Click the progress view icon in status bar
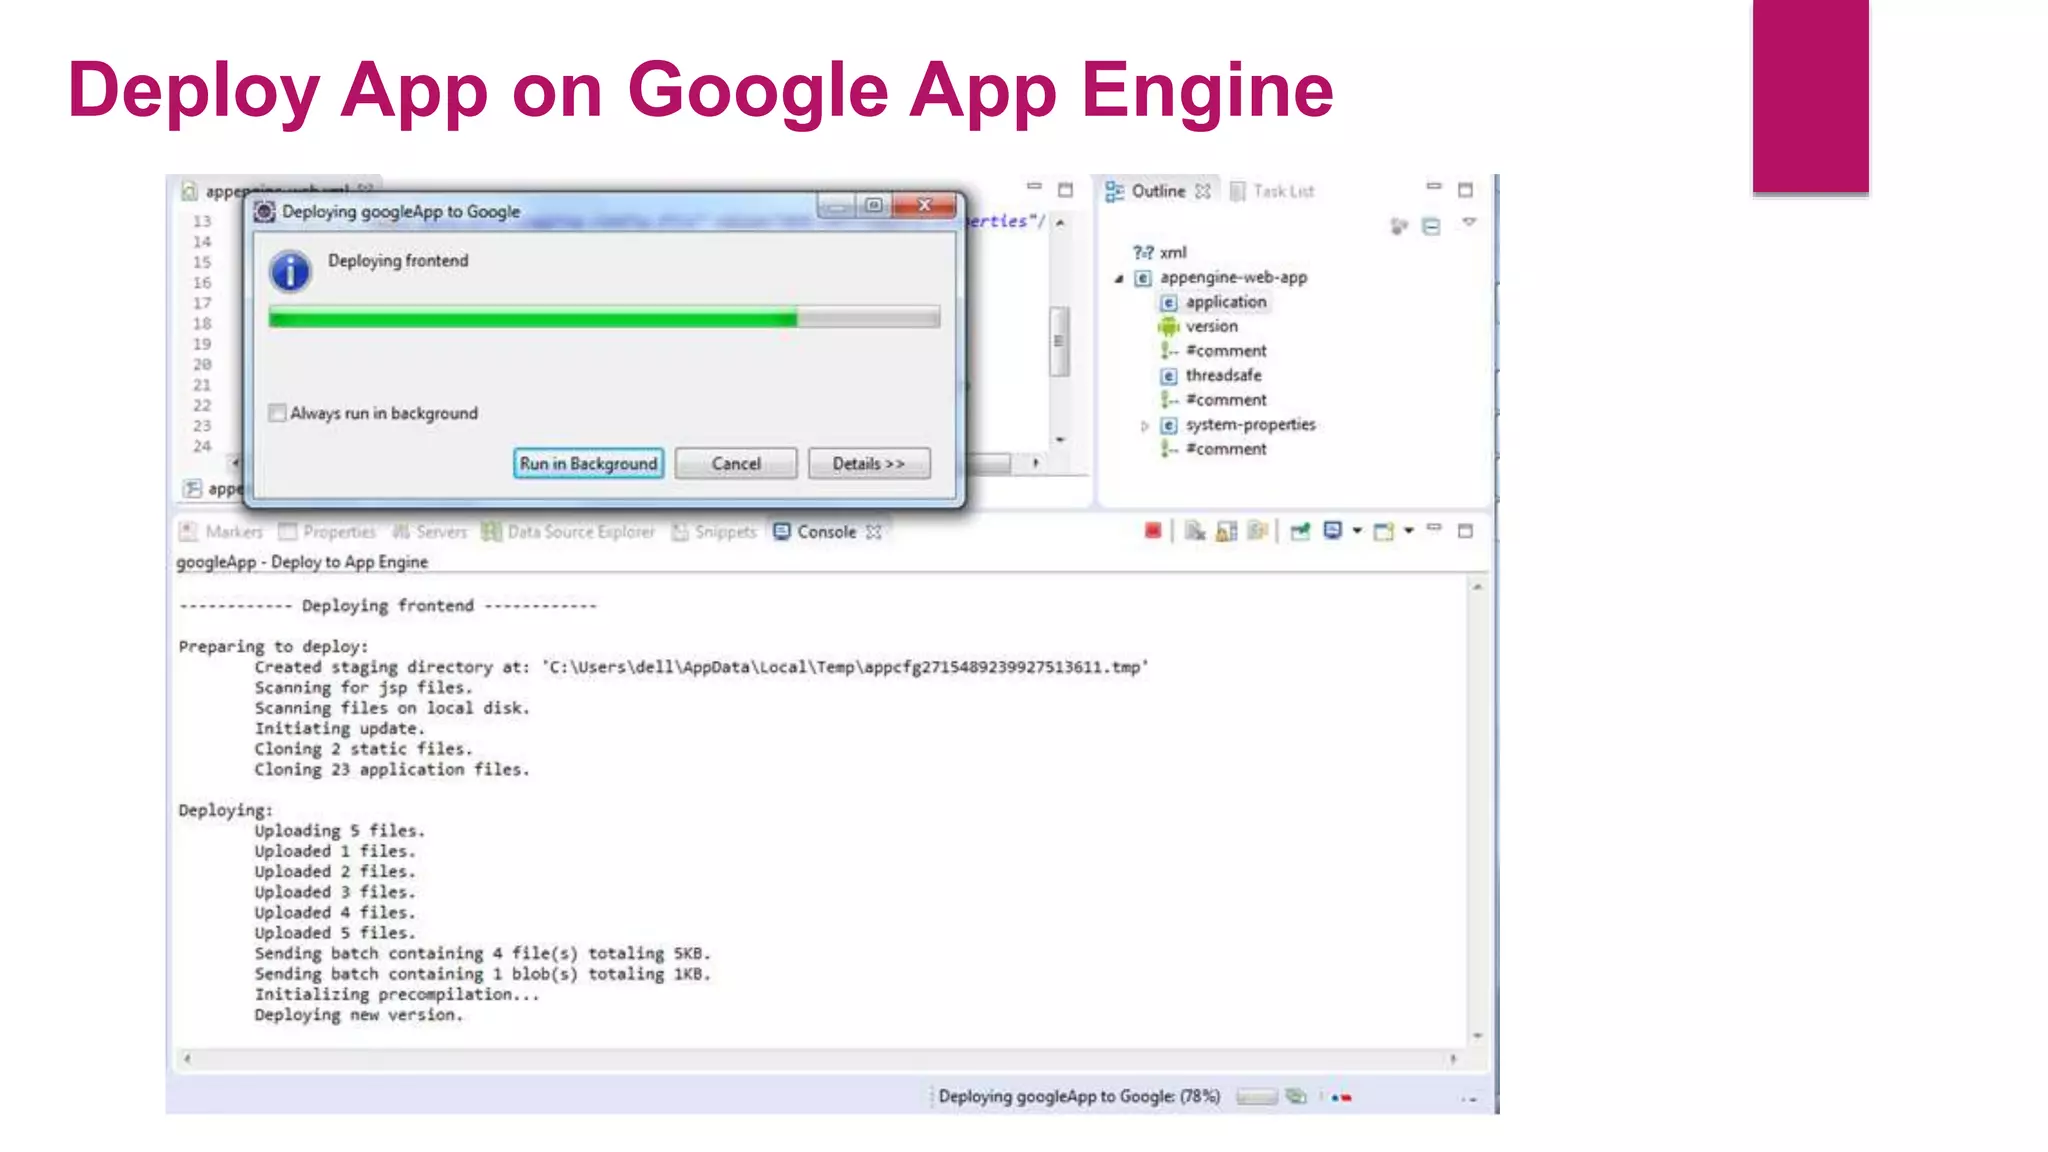 click(1296, 1097)
